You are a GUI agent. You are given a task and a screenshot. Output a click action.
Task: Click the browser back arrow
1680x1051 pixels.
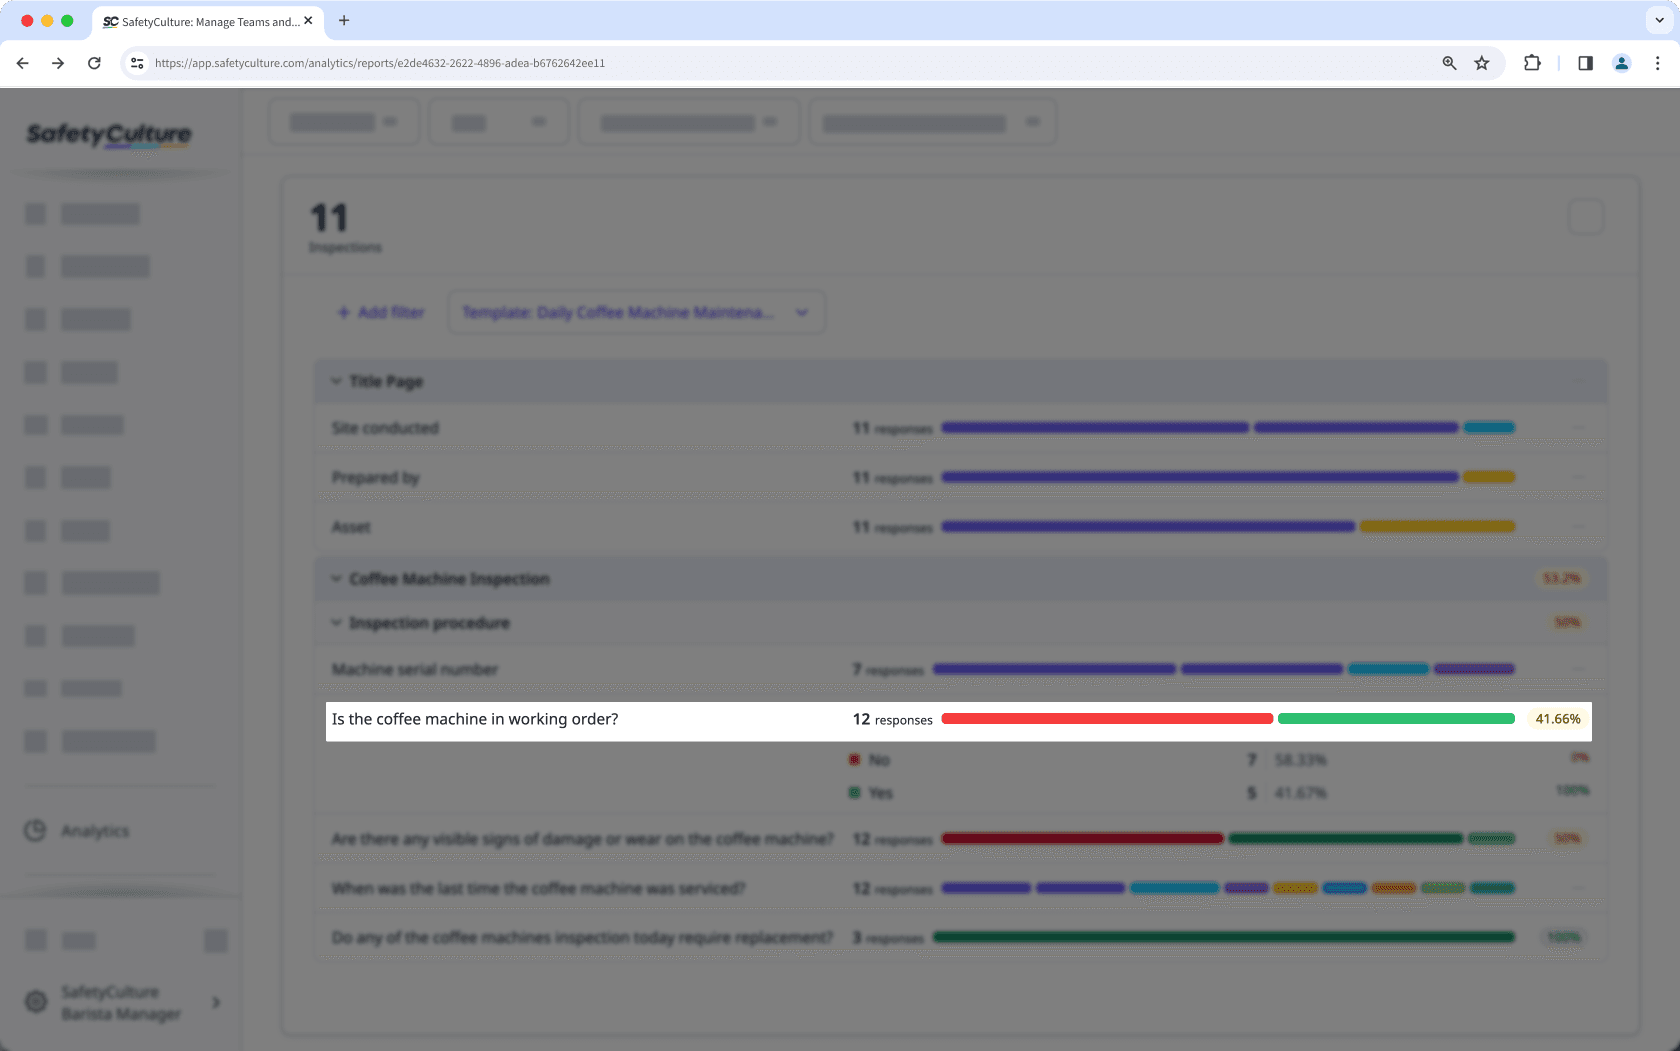click(x=22, y=63)
